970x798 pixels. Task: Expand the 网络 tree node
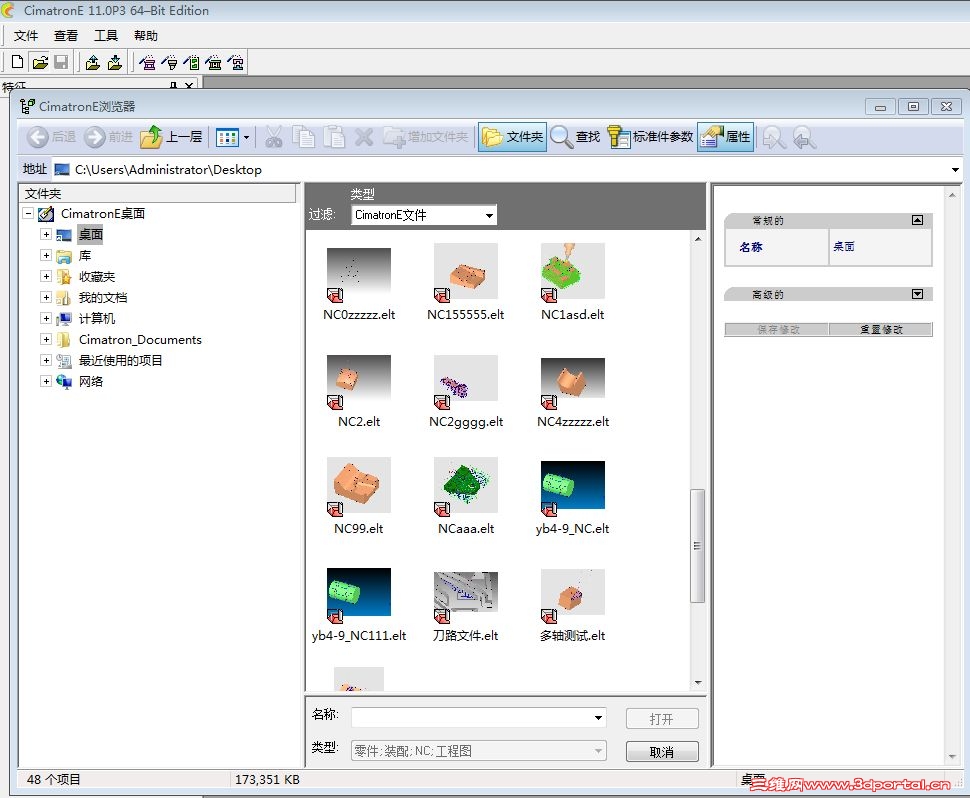point(46,381)
